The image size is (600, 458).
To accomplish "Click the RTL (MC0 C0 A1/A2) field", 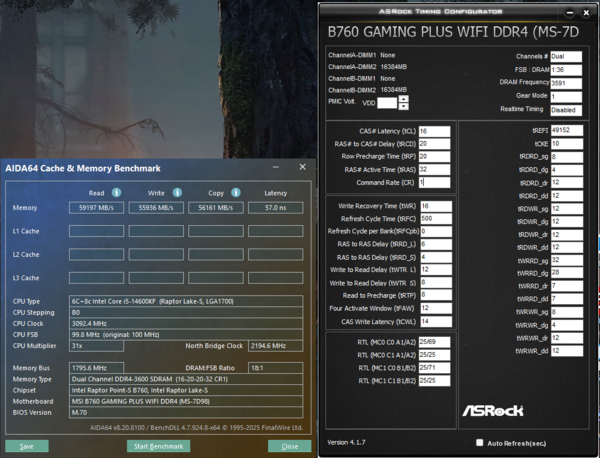I will pyautogui.click(x=434, y=342).
